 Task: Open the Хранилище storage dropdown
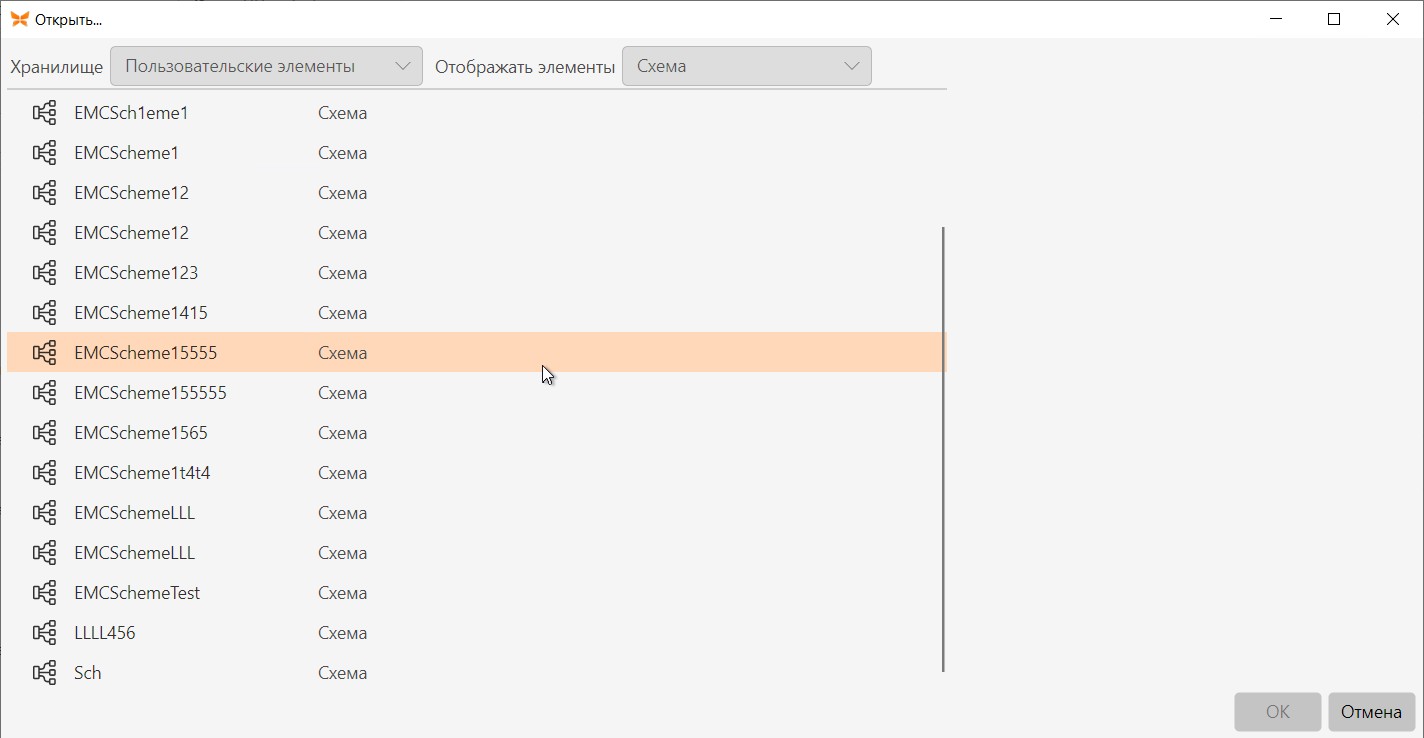pos(266,66)
